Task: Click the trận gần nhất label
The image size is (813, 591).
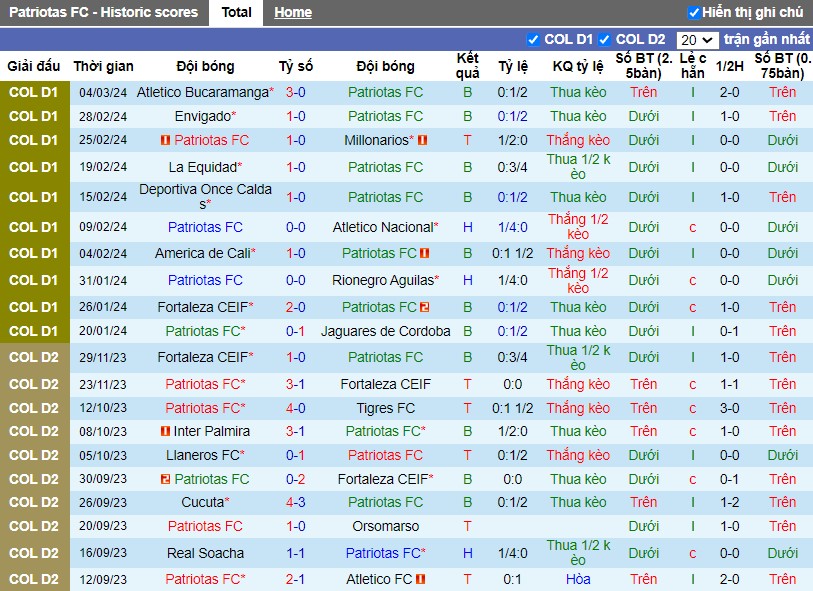Action: [x=766, y=39]
